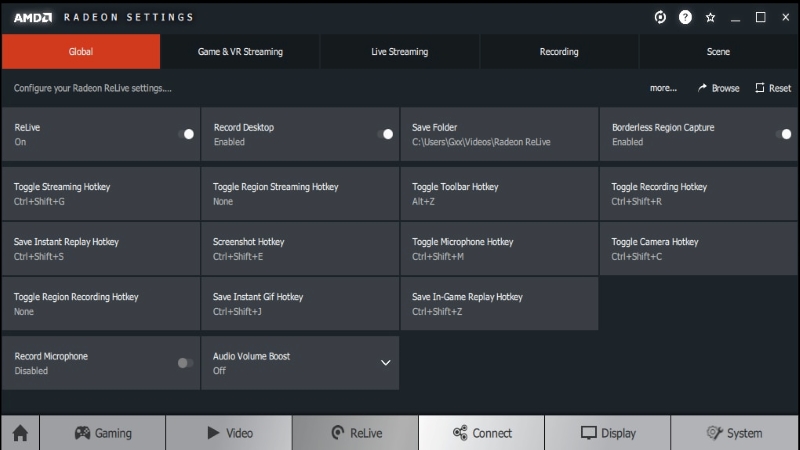Switch to the Recording tab
The height and width of the screenshot is (450, 800).
[559, 52]
